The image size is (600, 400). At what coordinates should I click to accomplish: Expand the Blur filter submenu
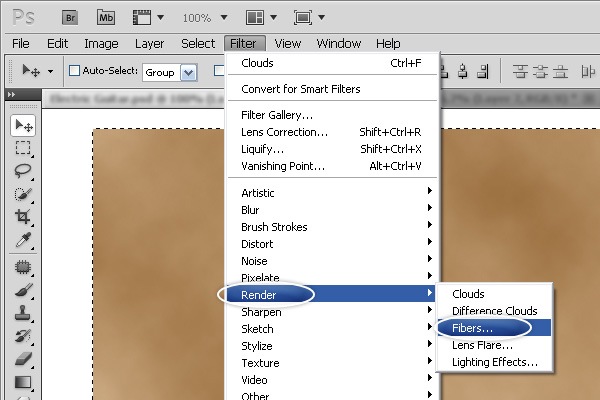click(x=333, y=210)
